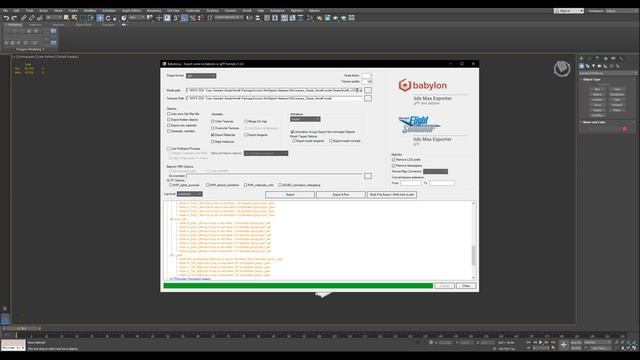Open the File menu
Image resolution: width=640 pixels, height=360 pixels.
pos(5,11)
